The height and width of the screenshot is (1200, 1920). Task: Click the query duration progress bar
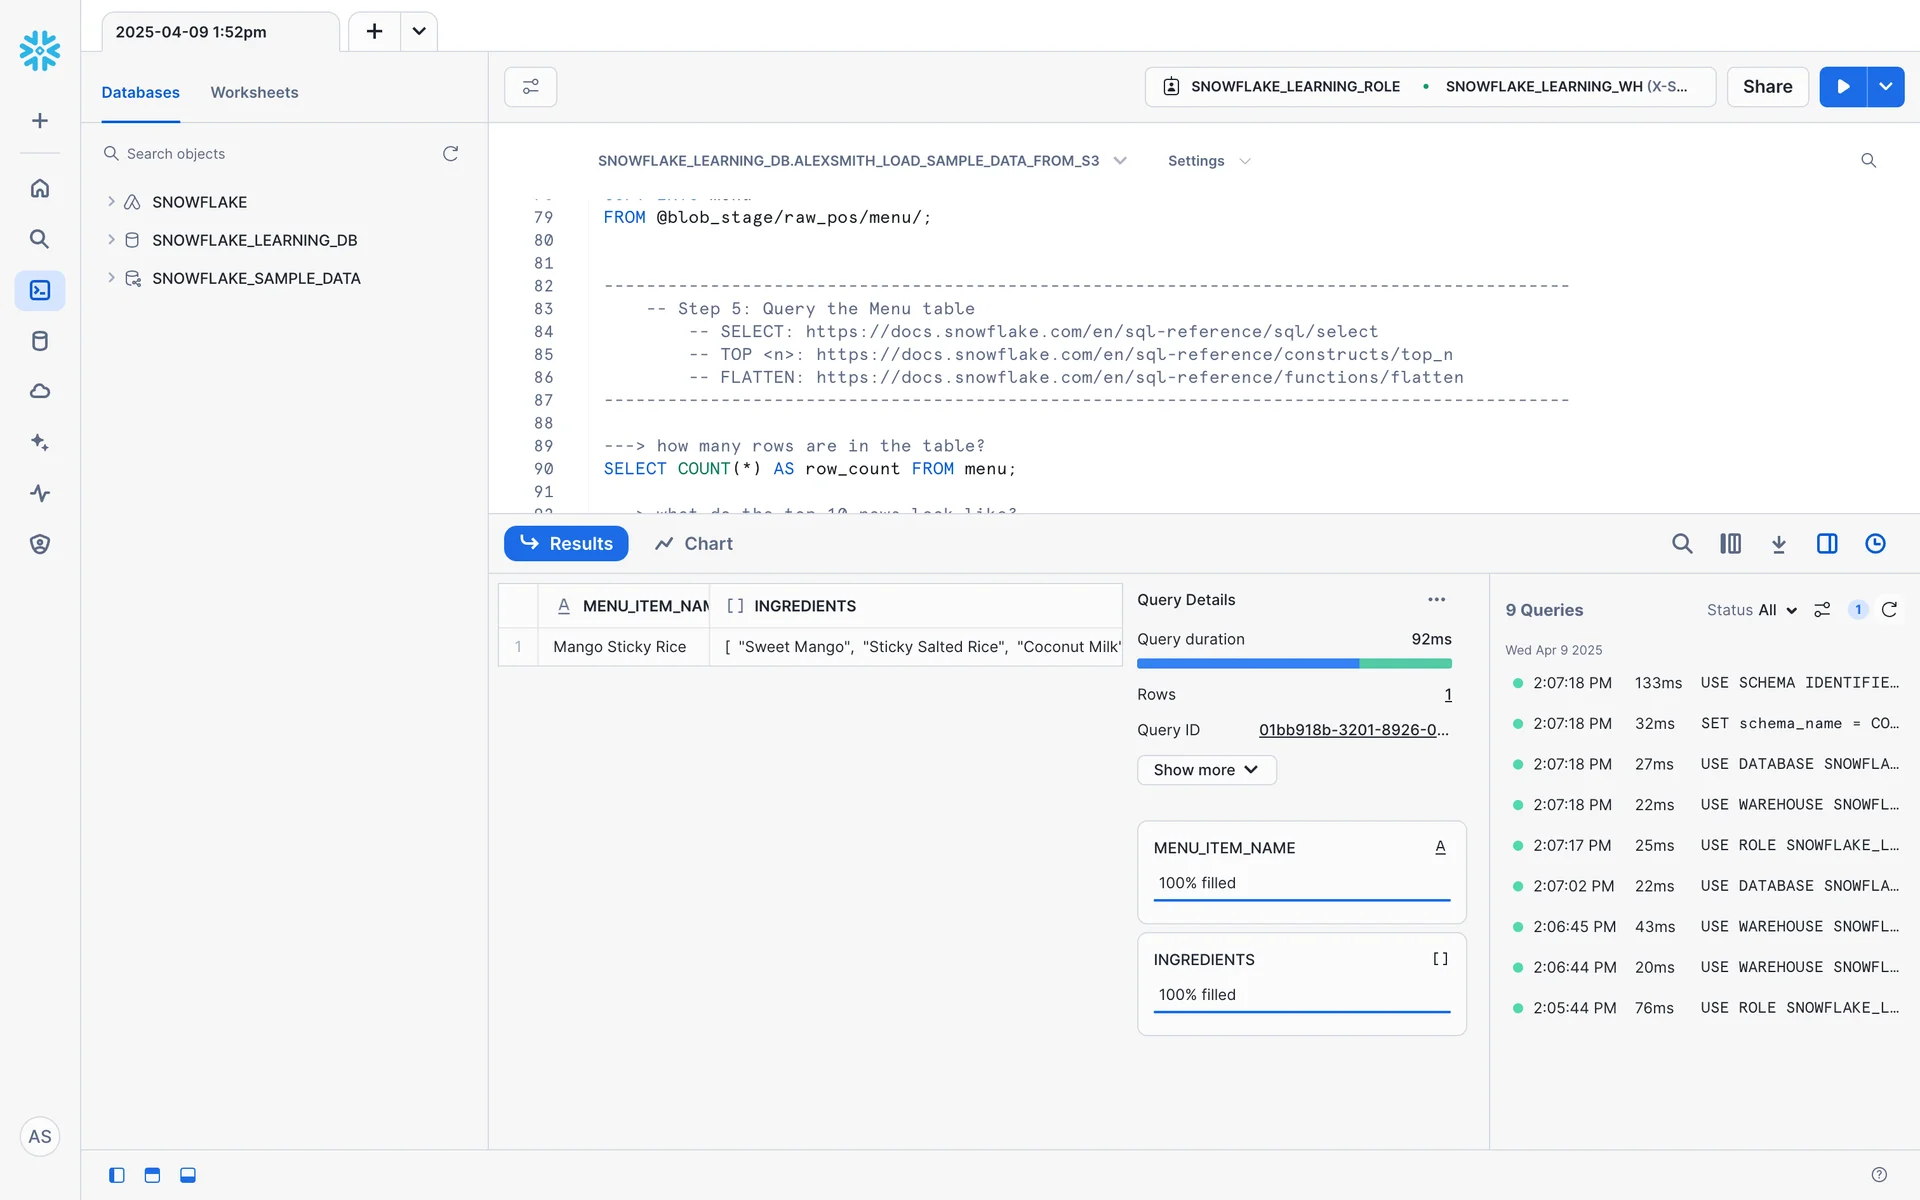click(1293, 663)
